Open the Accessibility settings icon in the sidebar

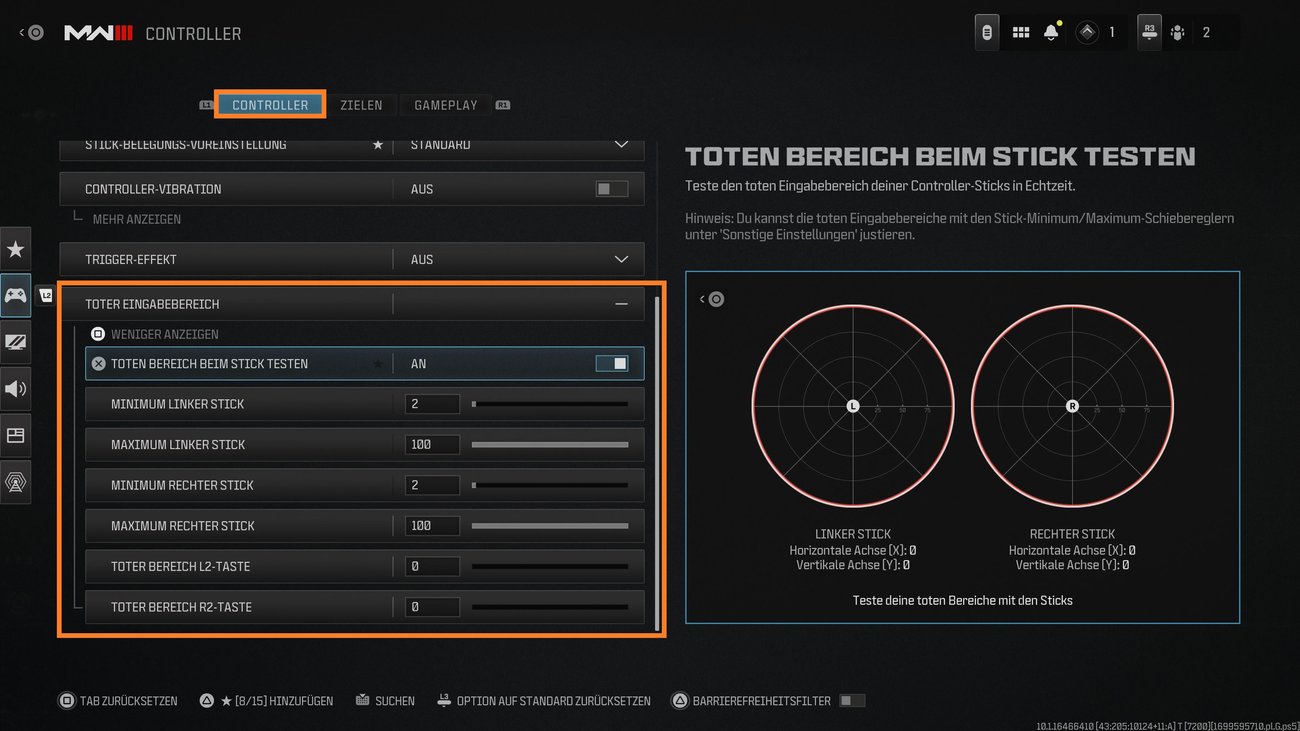[16, 482]
